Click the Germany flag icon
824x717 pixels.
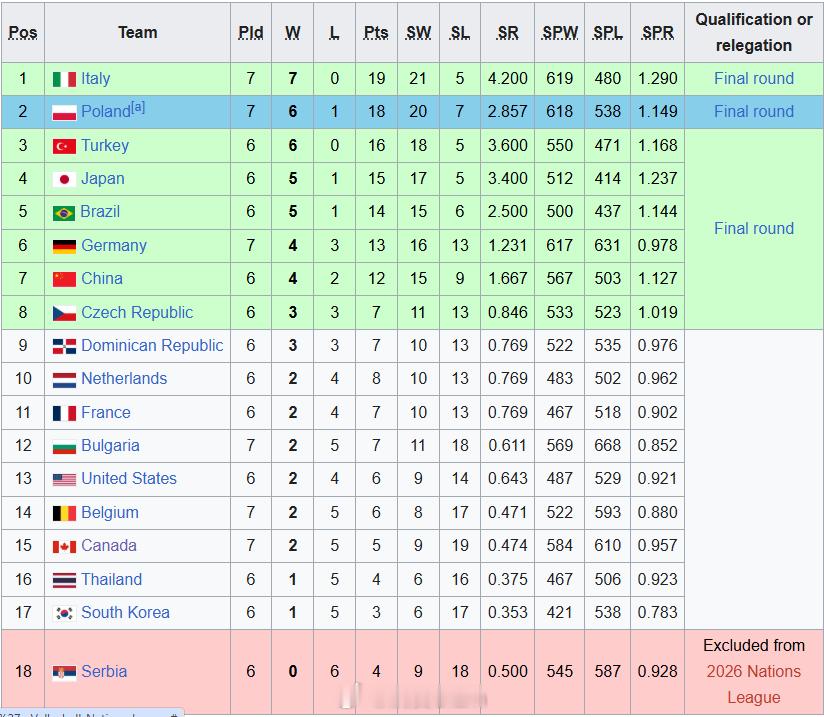pyautogui.click(x=64, y=246)
